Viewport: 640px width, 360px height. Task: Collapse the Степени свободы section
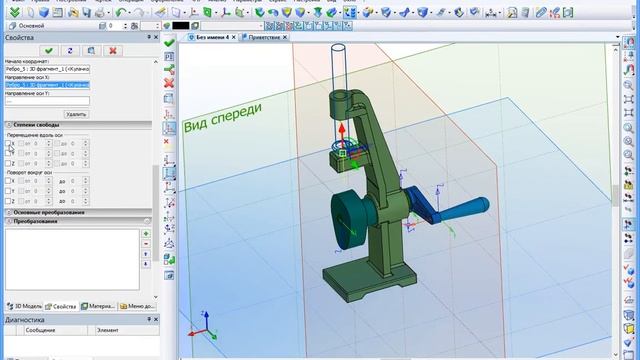(9, 125)
